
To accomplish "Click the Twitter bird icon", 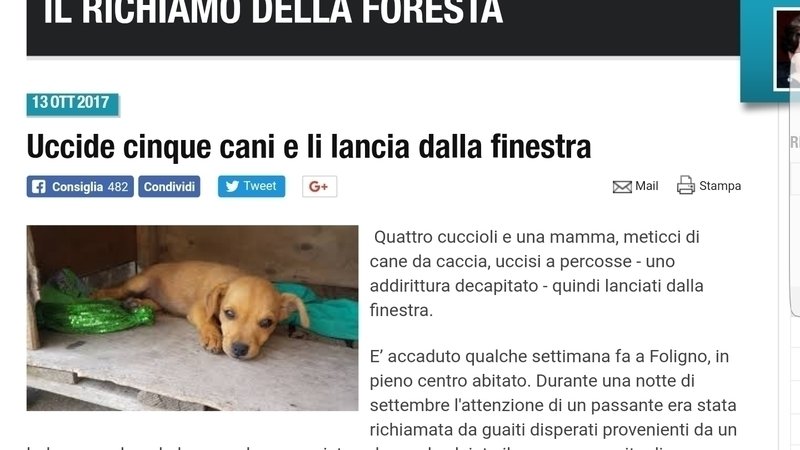I will pos(232,186).
